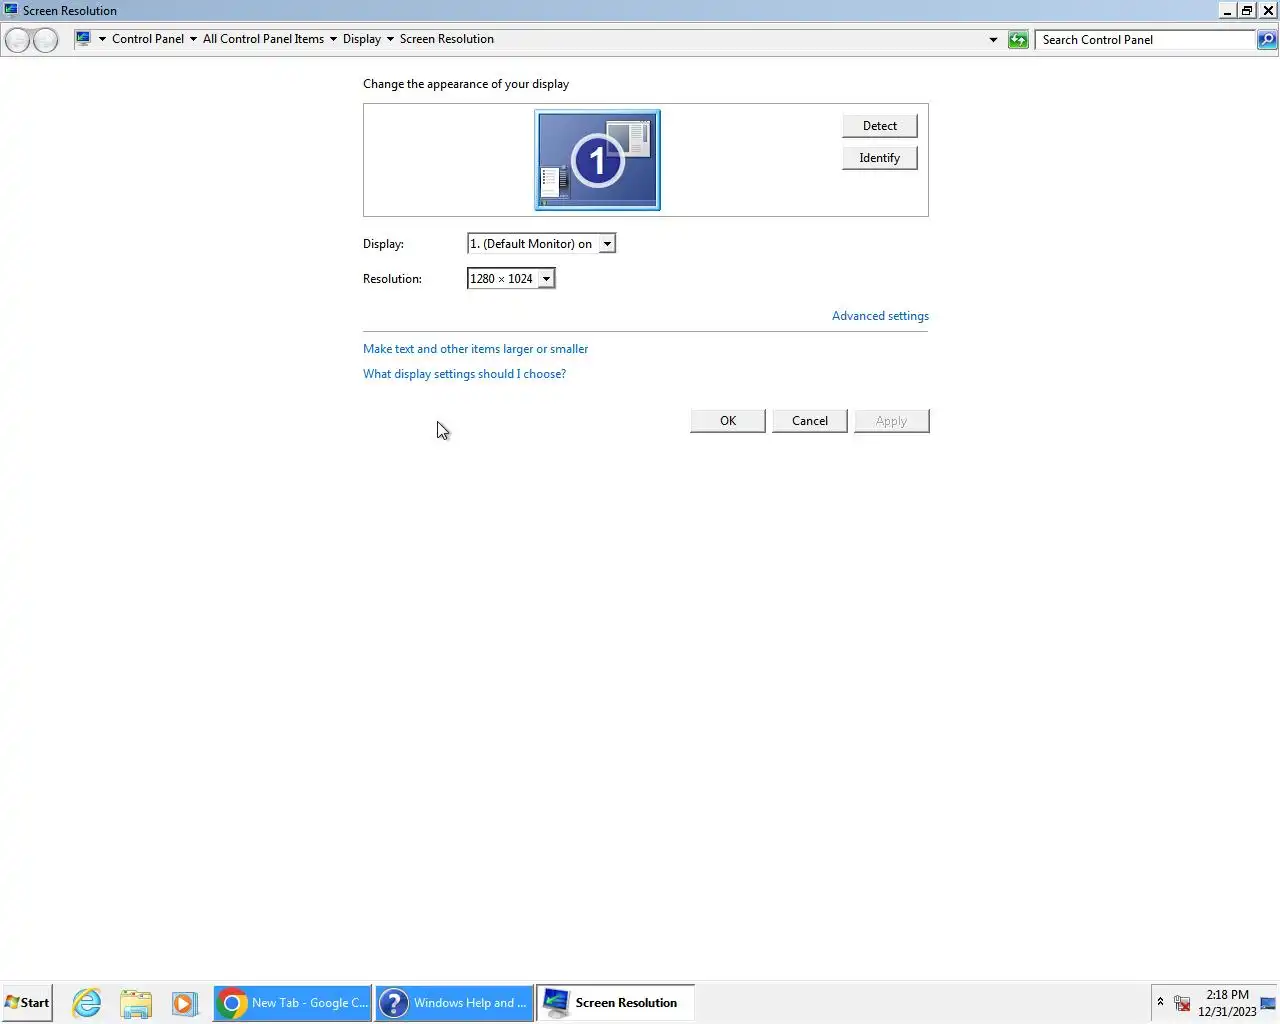Switch to New Tab Google Chrome window
The image size is (1280, 1024).
coord(292,1003)
